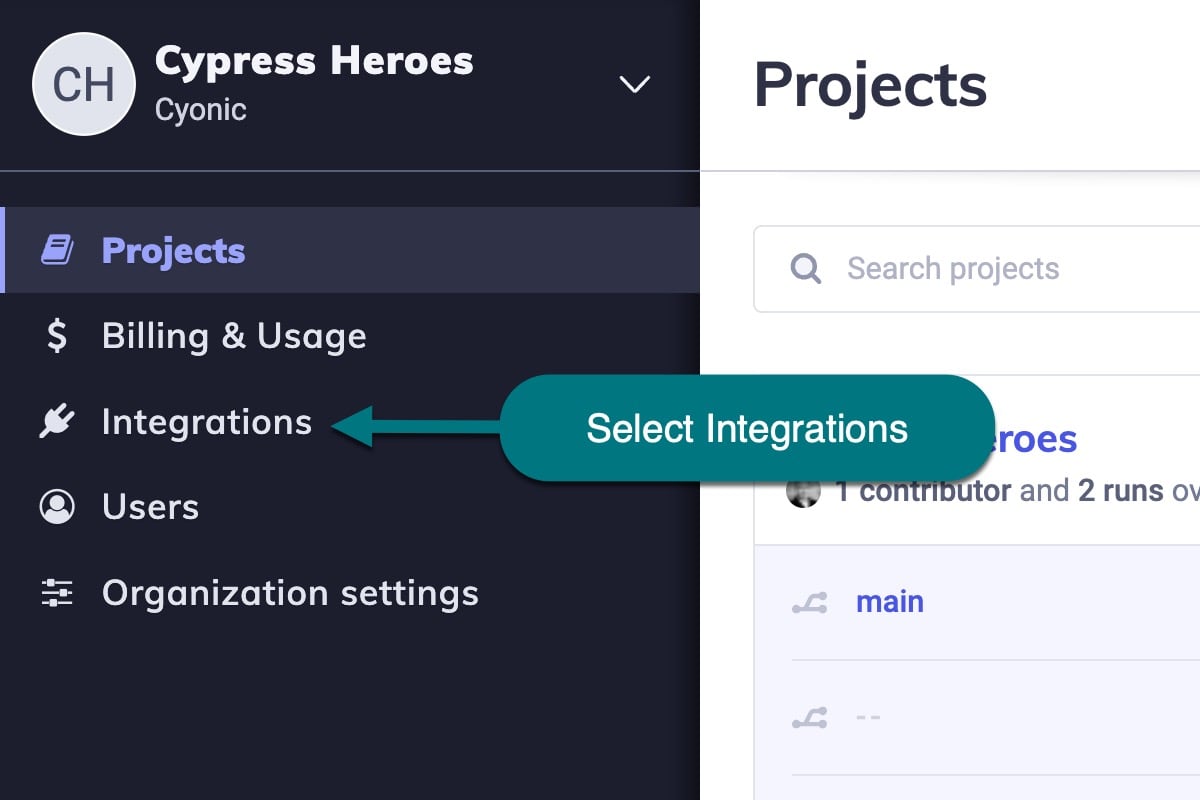
Task: Click the CH organization avatar circle
Action: pyautogui.click(x=84, y=84)
